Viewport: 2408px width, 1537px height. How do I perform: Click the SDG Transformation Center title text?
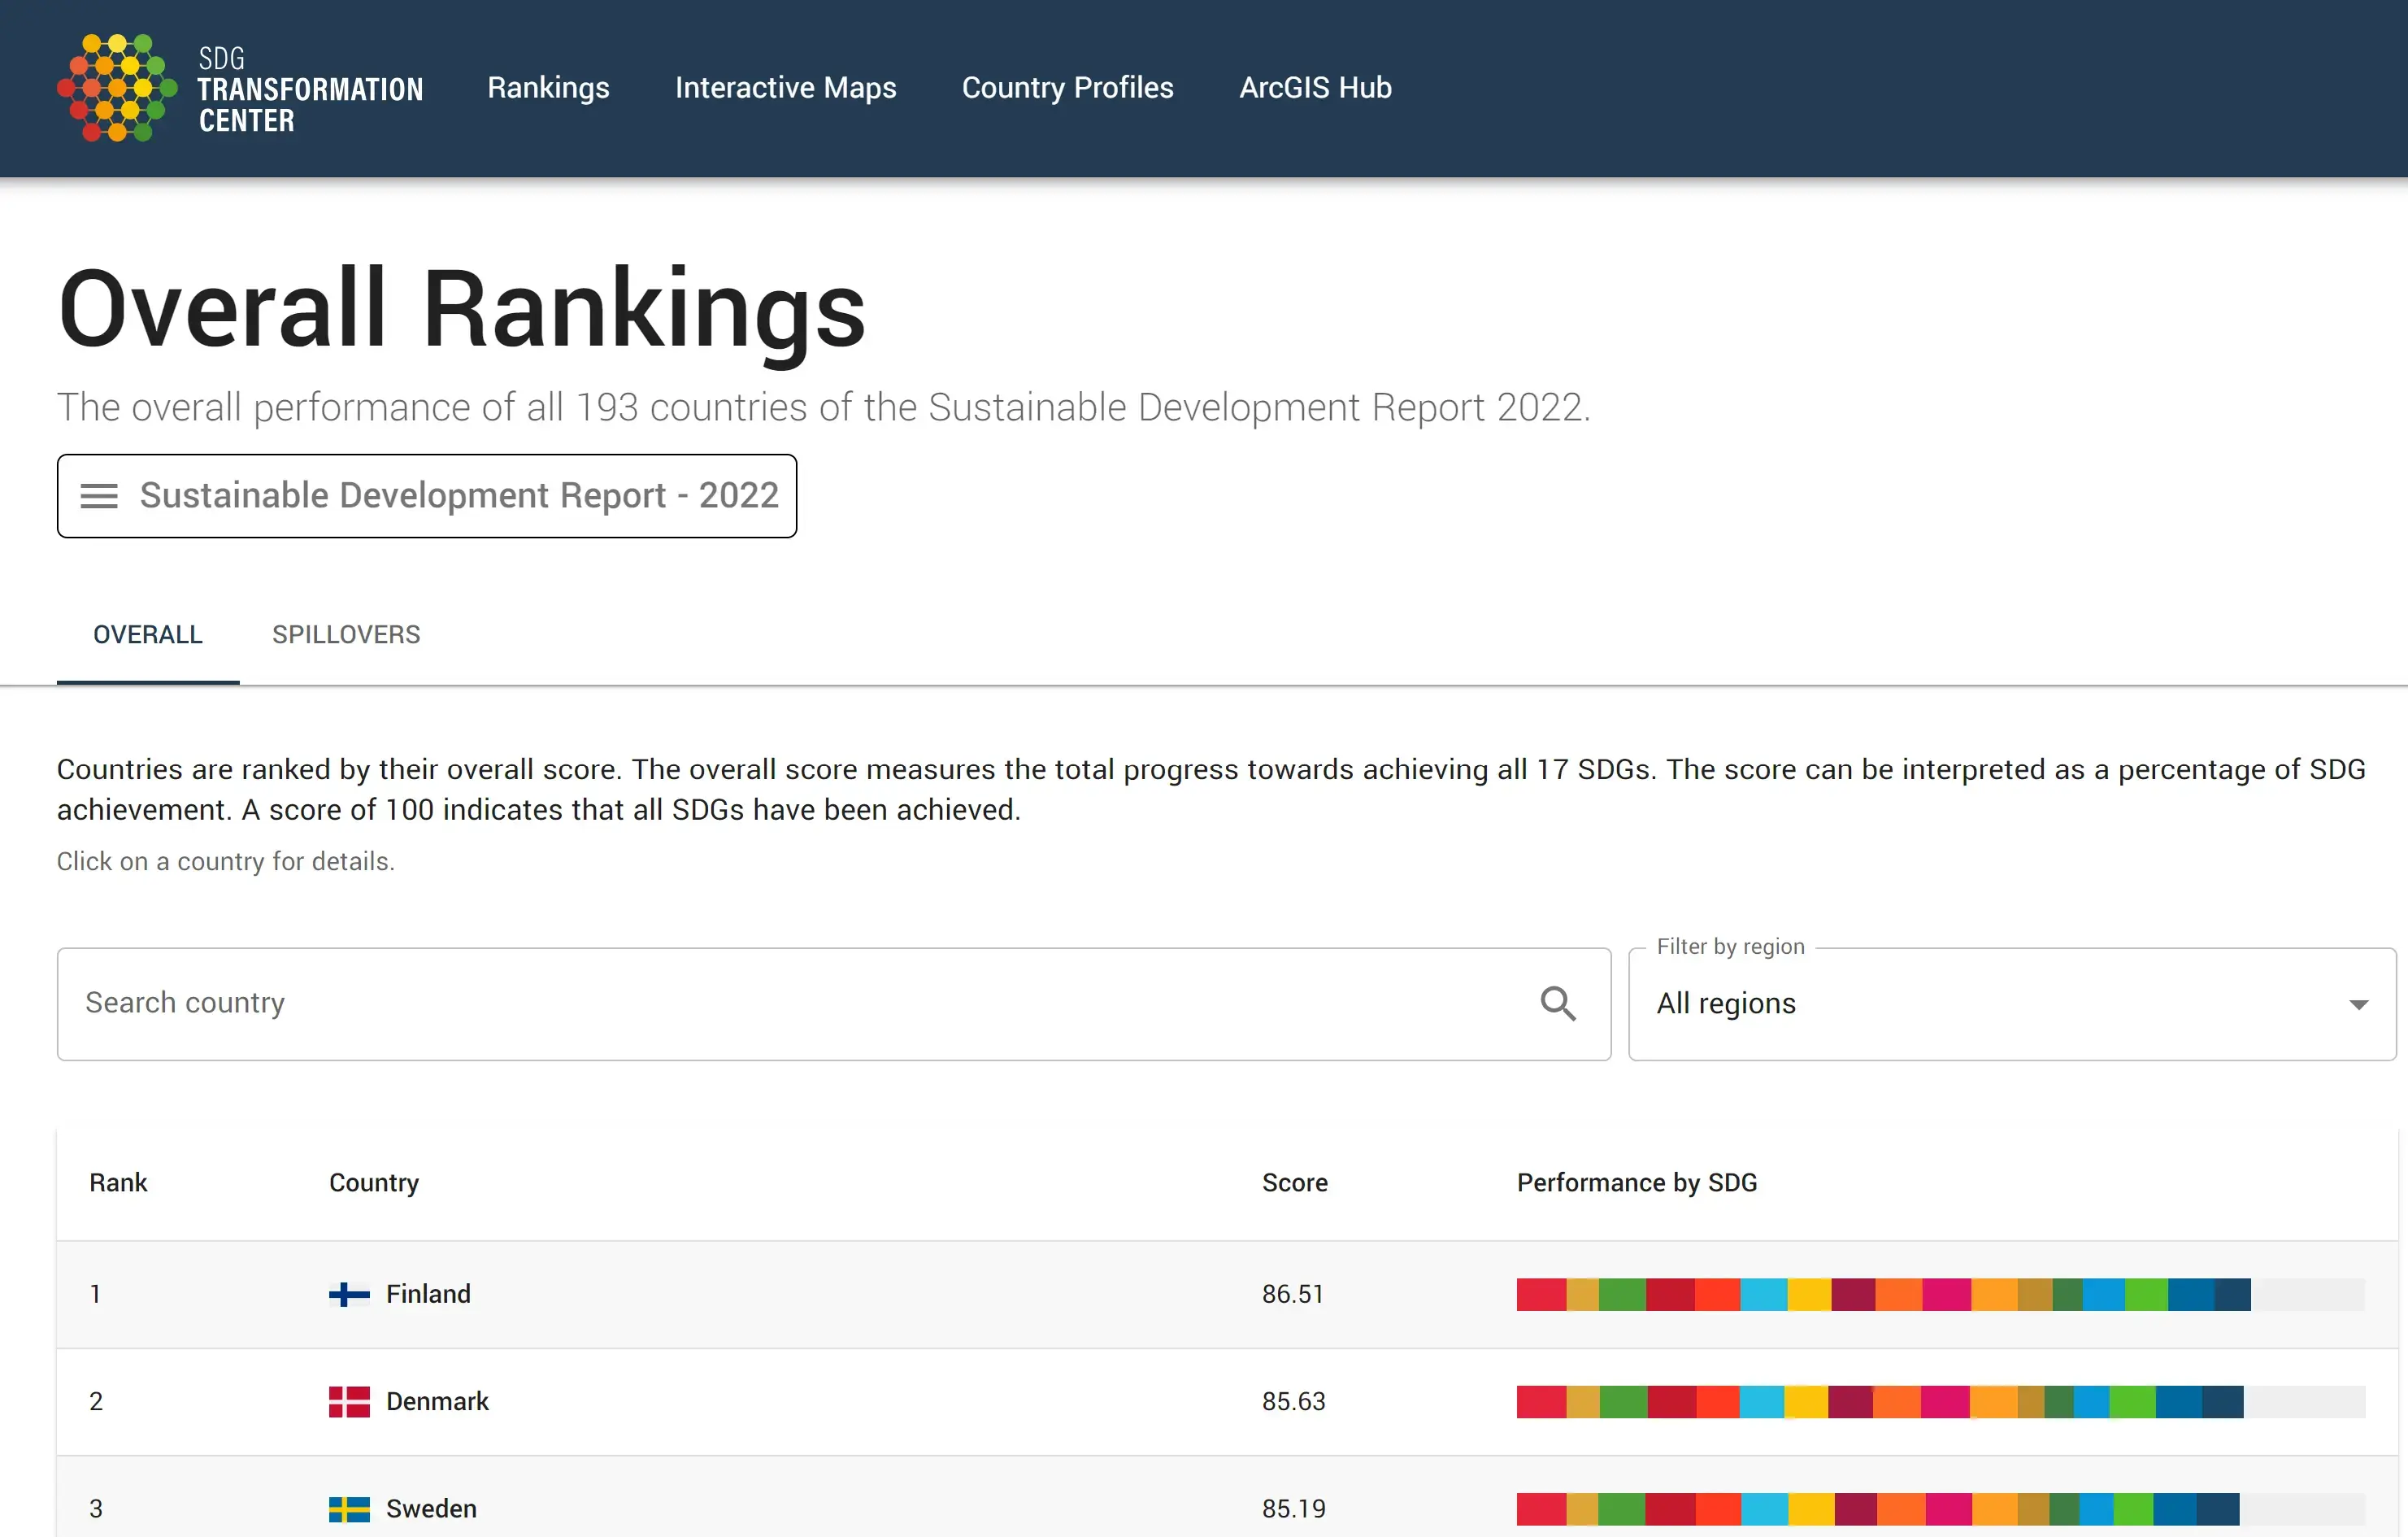(310, 90)
